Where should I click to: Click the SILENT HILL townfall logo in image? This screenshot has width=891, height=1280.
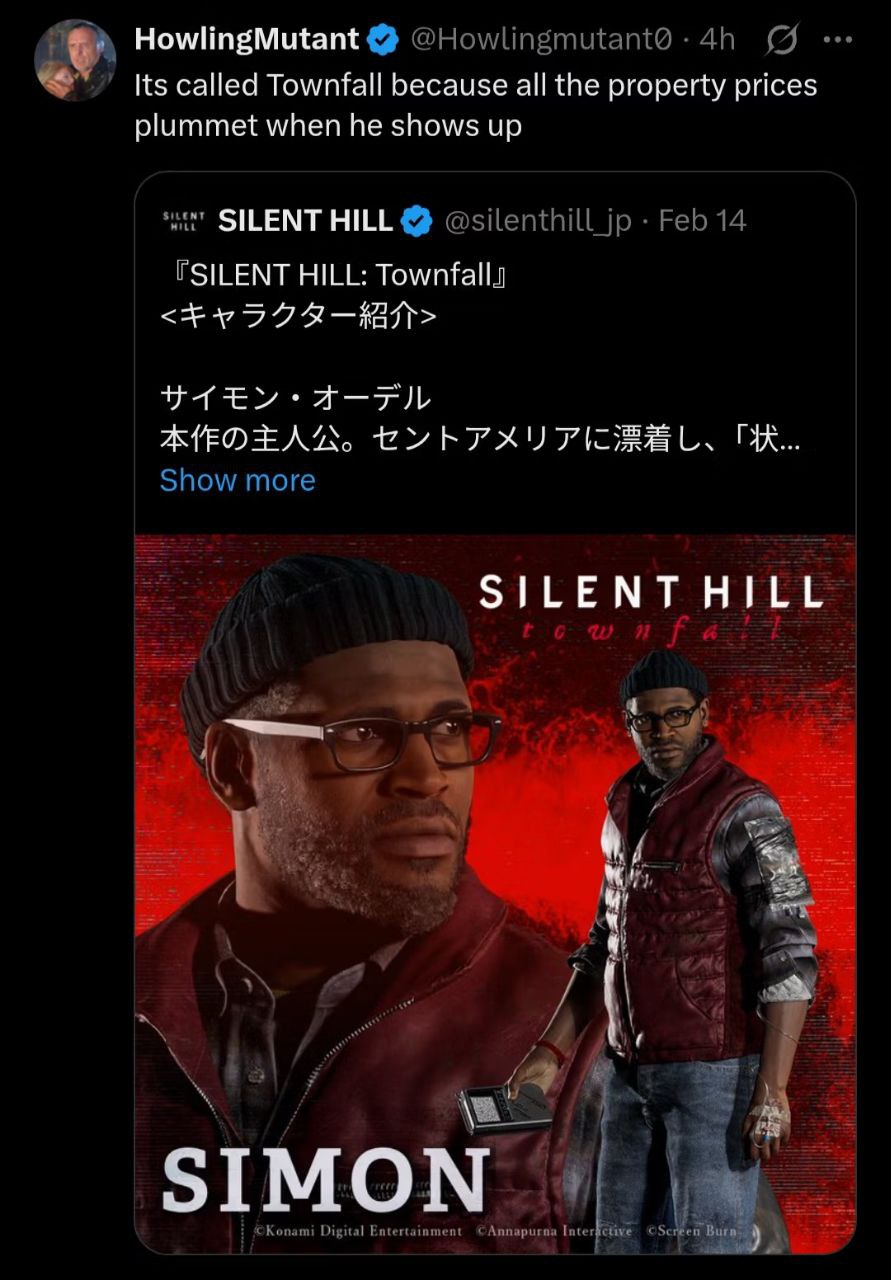(651, 605)
